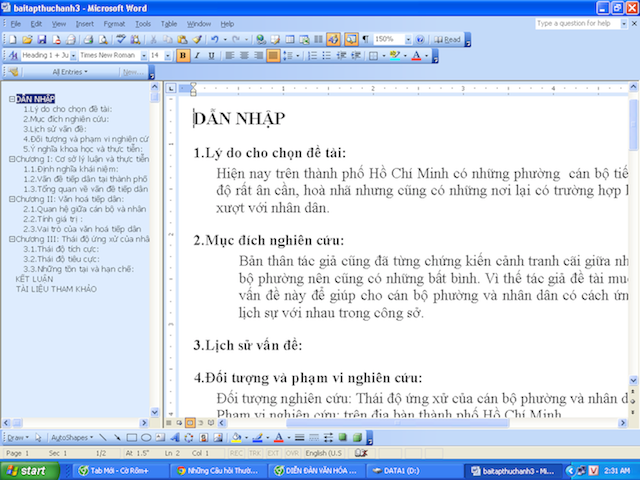Open the Table menu
Image resolution: width=640 pixels, height=480 pixels.
tap(169, 24)
